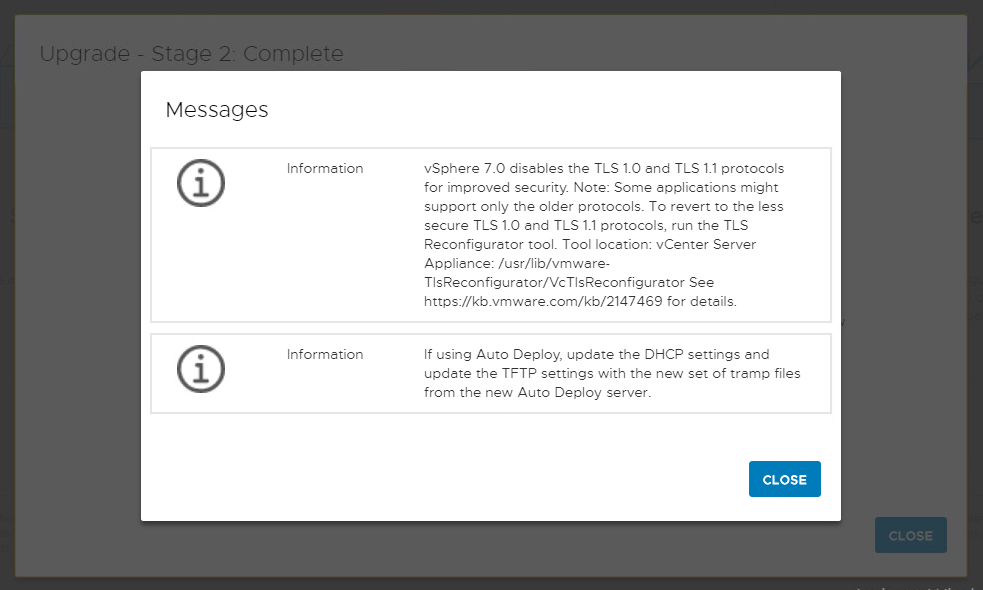Click the dimmed CLOSE button behind the dialog
Viewport: 983px width, 590px height.
click(x=910, y=535)
